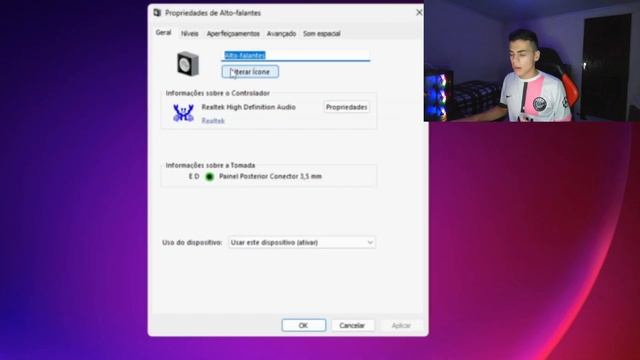Open the Aperfeiçoamentos tab
The image size is (640, 360).
coord(233,33)
